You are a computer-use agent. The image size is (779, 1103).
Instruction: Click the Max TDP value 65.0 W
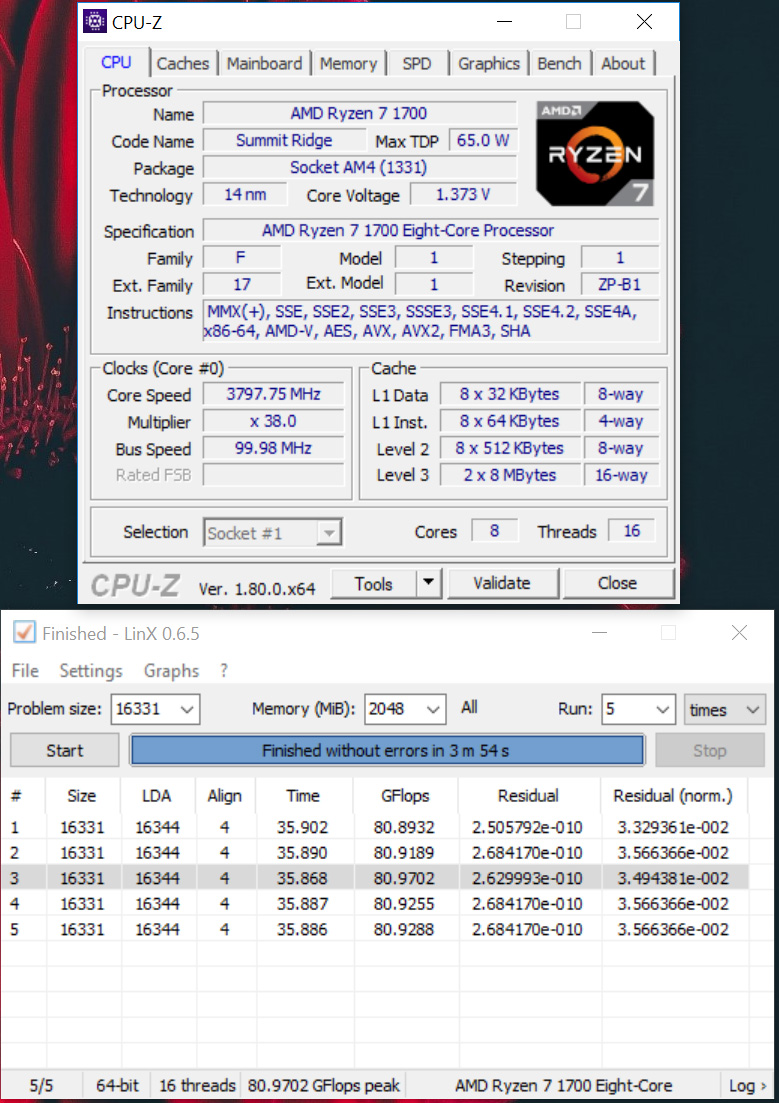(483, 140)
